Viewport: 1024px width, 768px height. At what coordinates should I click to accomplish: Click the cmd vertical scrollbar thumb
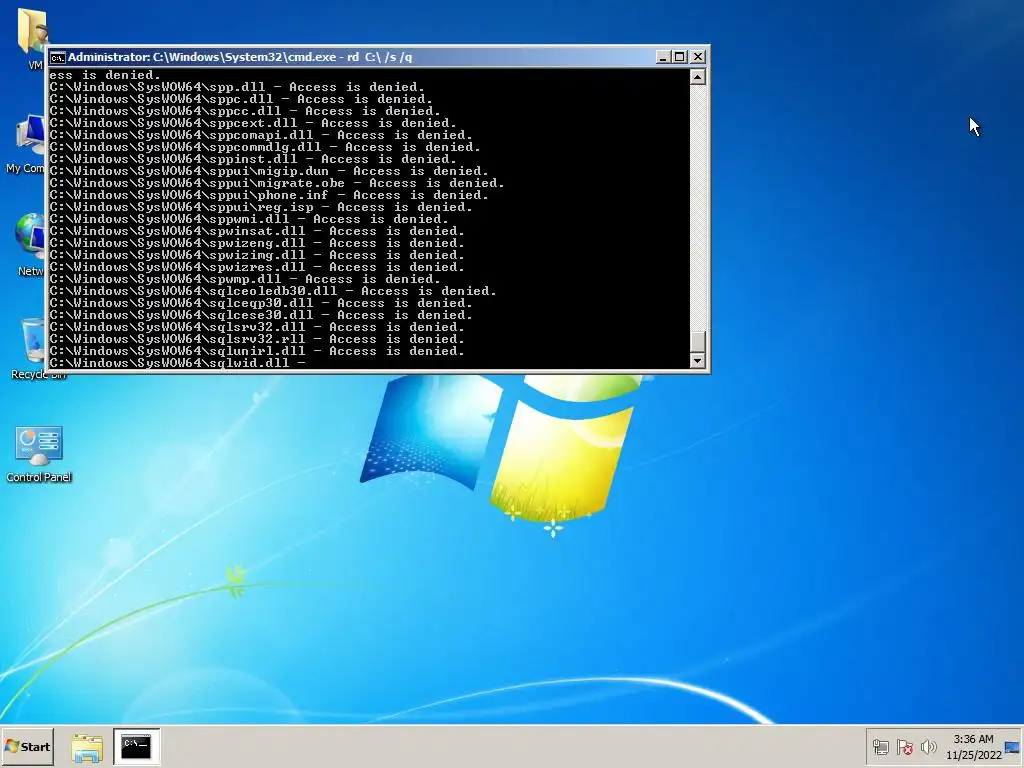point(697,341)
